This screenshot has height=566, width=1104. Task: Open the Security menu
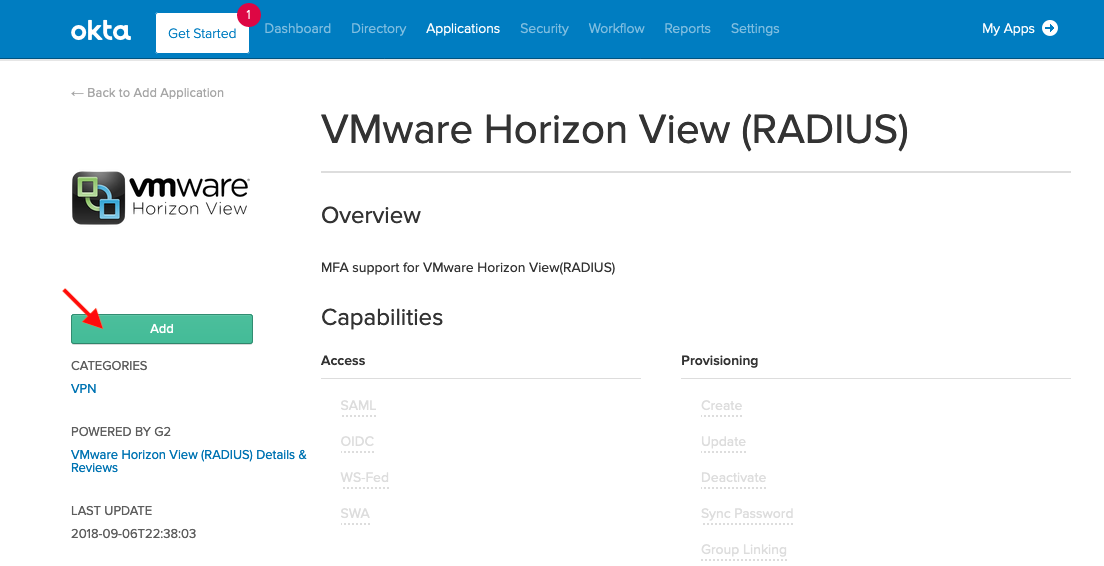click(544, 29)
